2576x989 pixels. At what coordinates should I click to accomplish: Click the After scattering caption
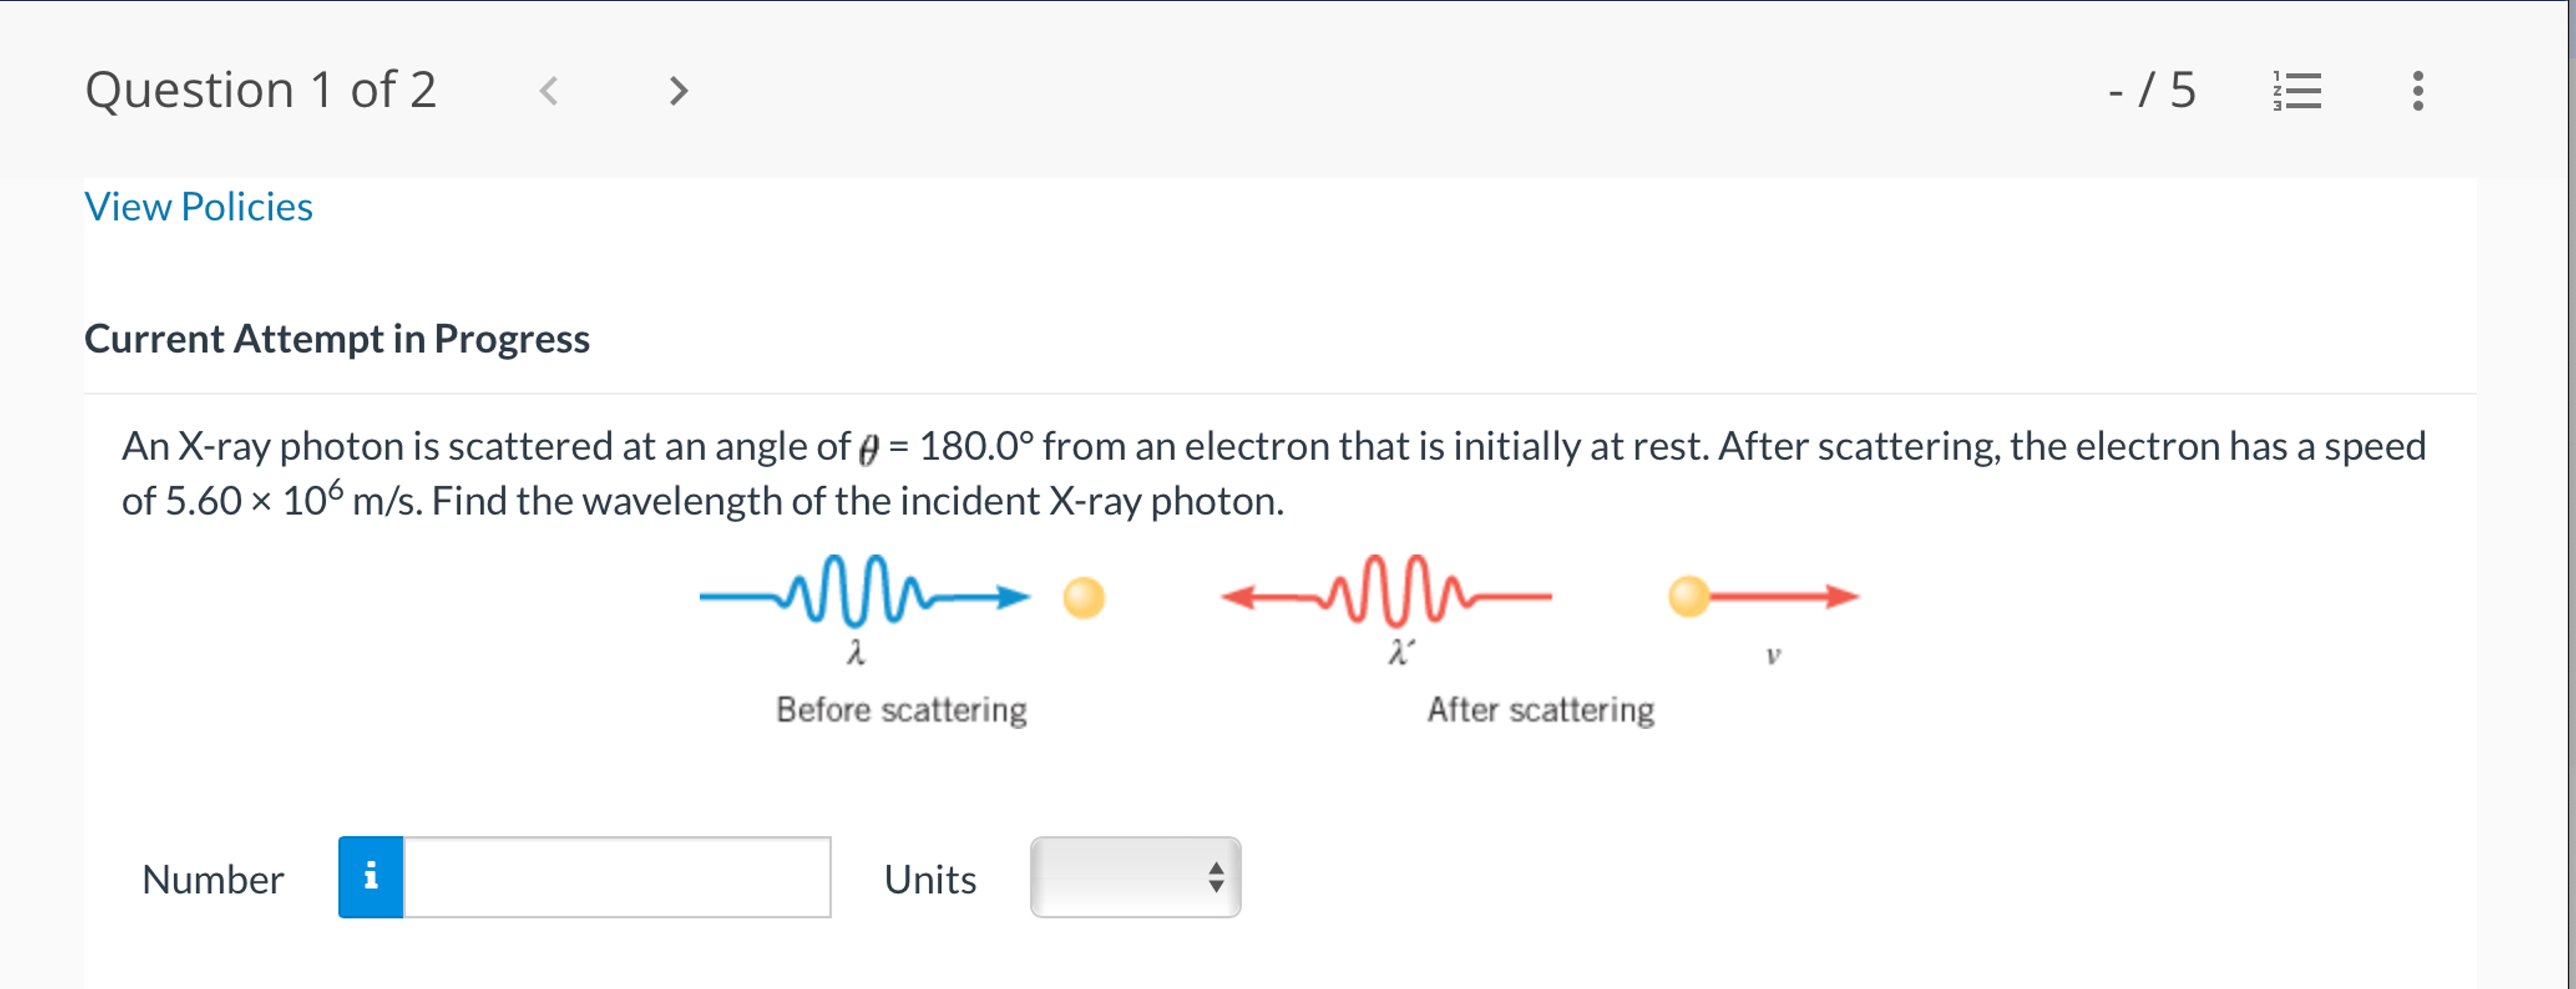pos(1541,709)
